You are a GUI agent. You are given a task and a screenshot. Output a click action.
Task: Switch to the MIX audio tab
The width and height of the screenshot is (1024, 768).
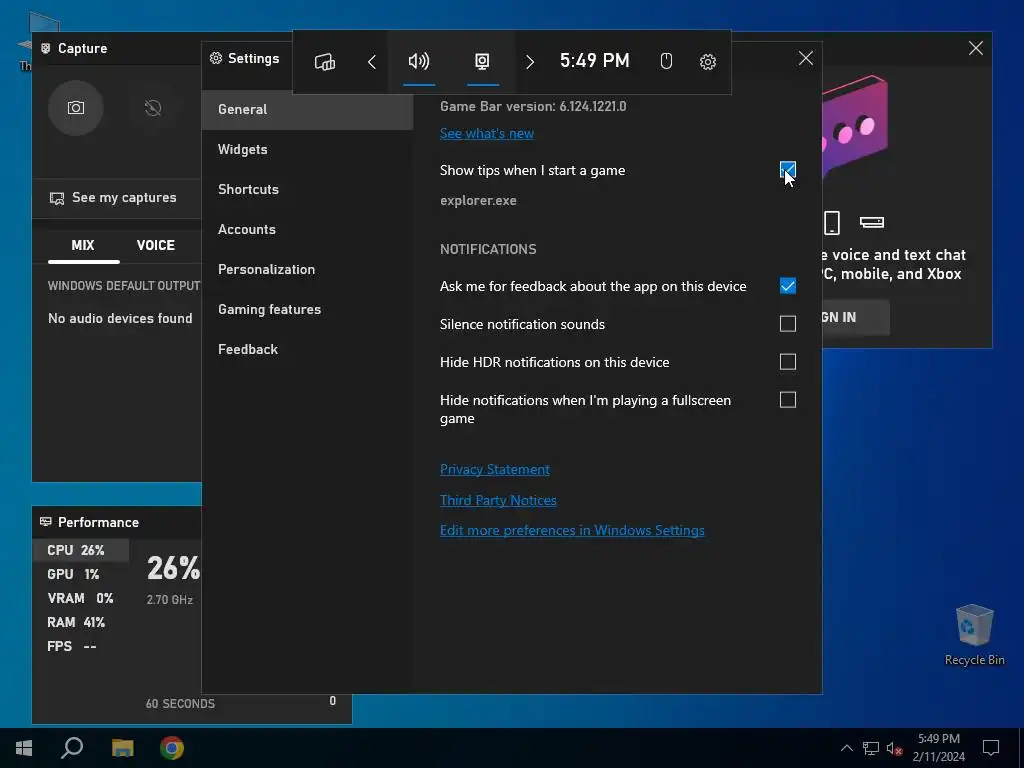point(83,246)
